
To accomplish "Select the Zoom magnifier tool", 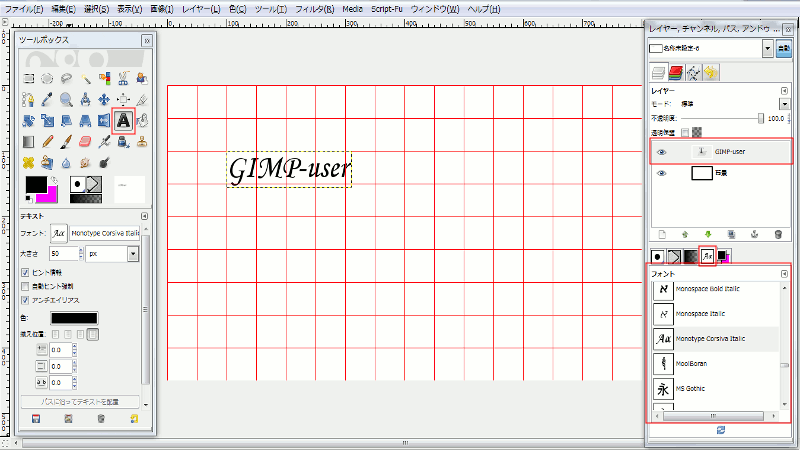I will coord(66,99).
